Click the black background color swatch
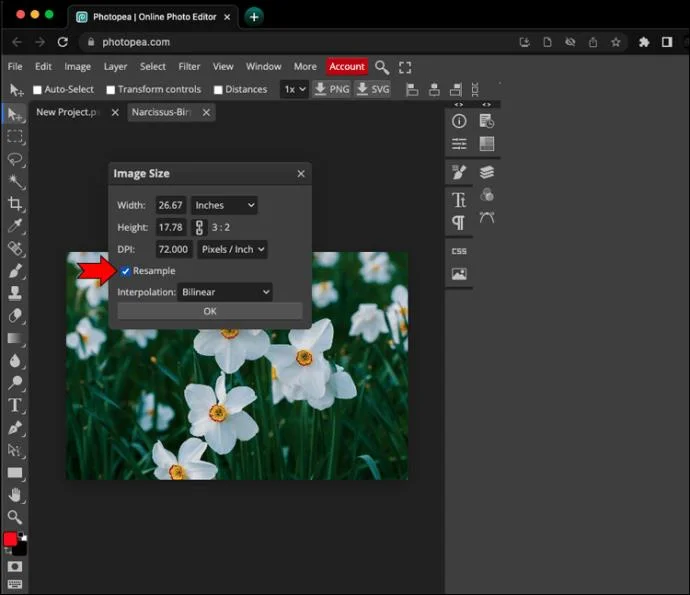This screenshot has width=690, height=595. click(x=21, y=550)
